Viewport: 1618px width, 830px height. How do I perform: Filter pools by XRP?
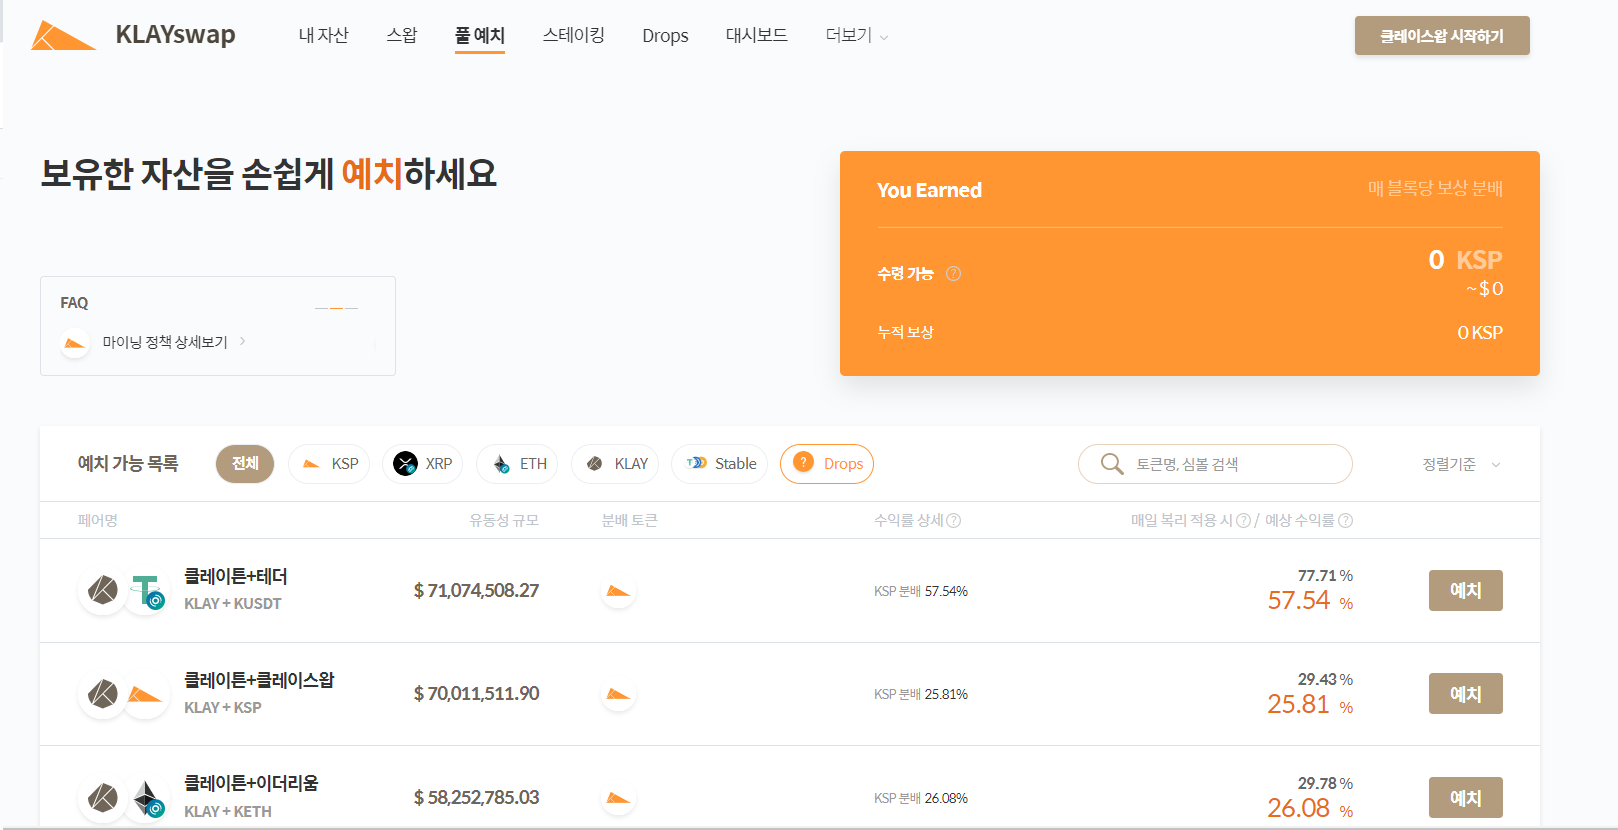pyautogui.click(x=422, y=464)
